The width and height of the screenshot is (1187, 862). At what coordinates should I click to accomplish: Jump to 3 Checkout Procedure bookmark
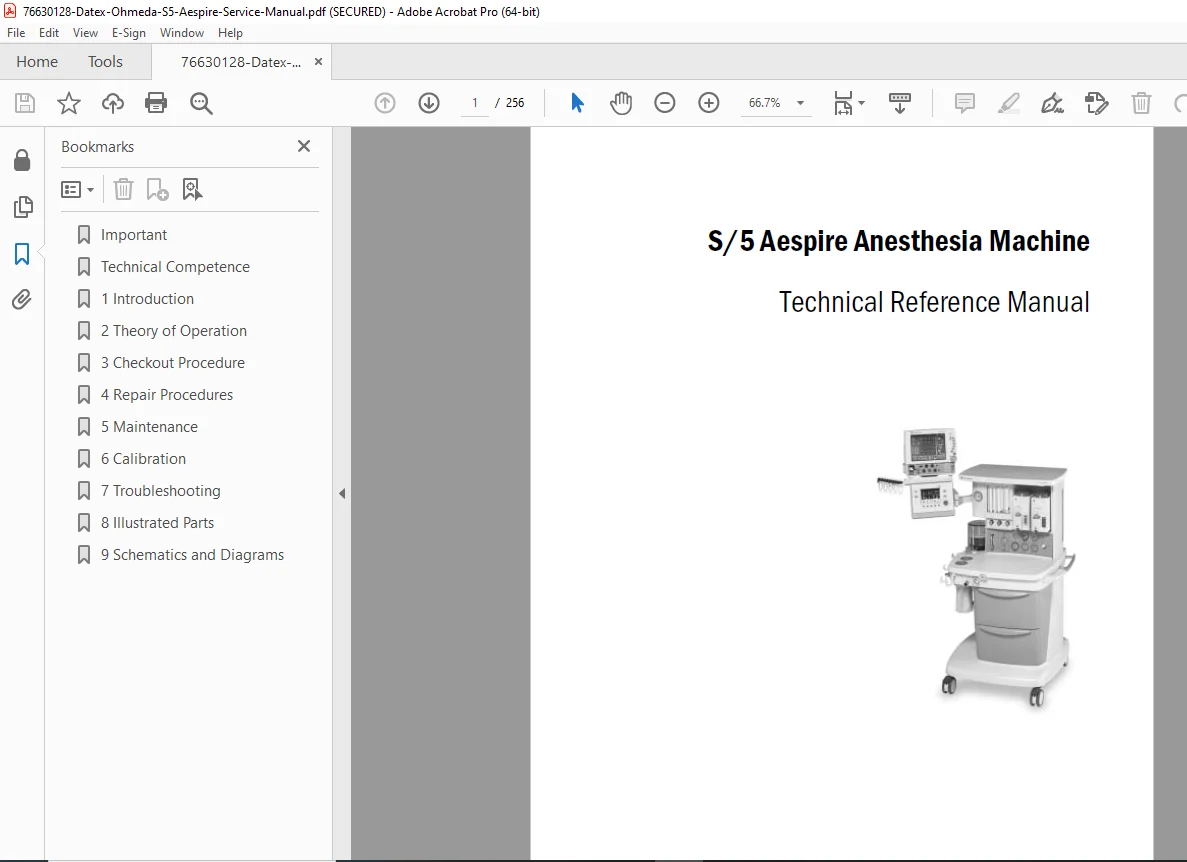tap(173, 363)
